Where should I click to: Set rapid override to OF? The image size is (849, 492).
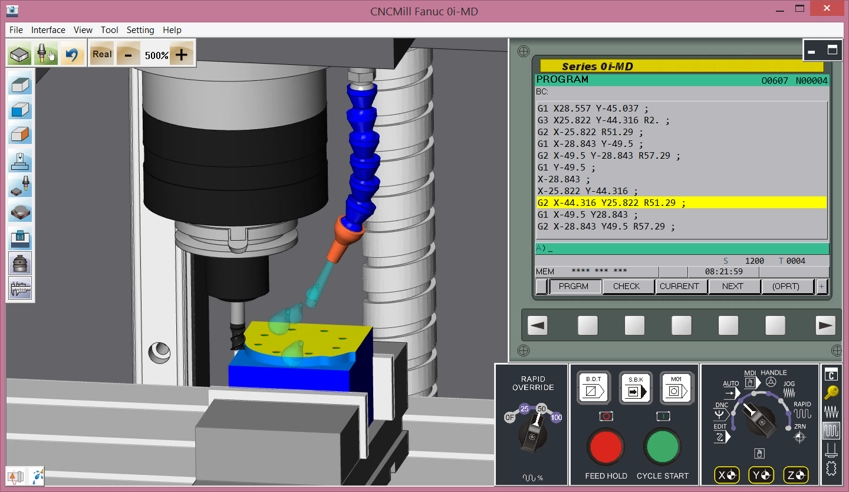pos(510,417)
